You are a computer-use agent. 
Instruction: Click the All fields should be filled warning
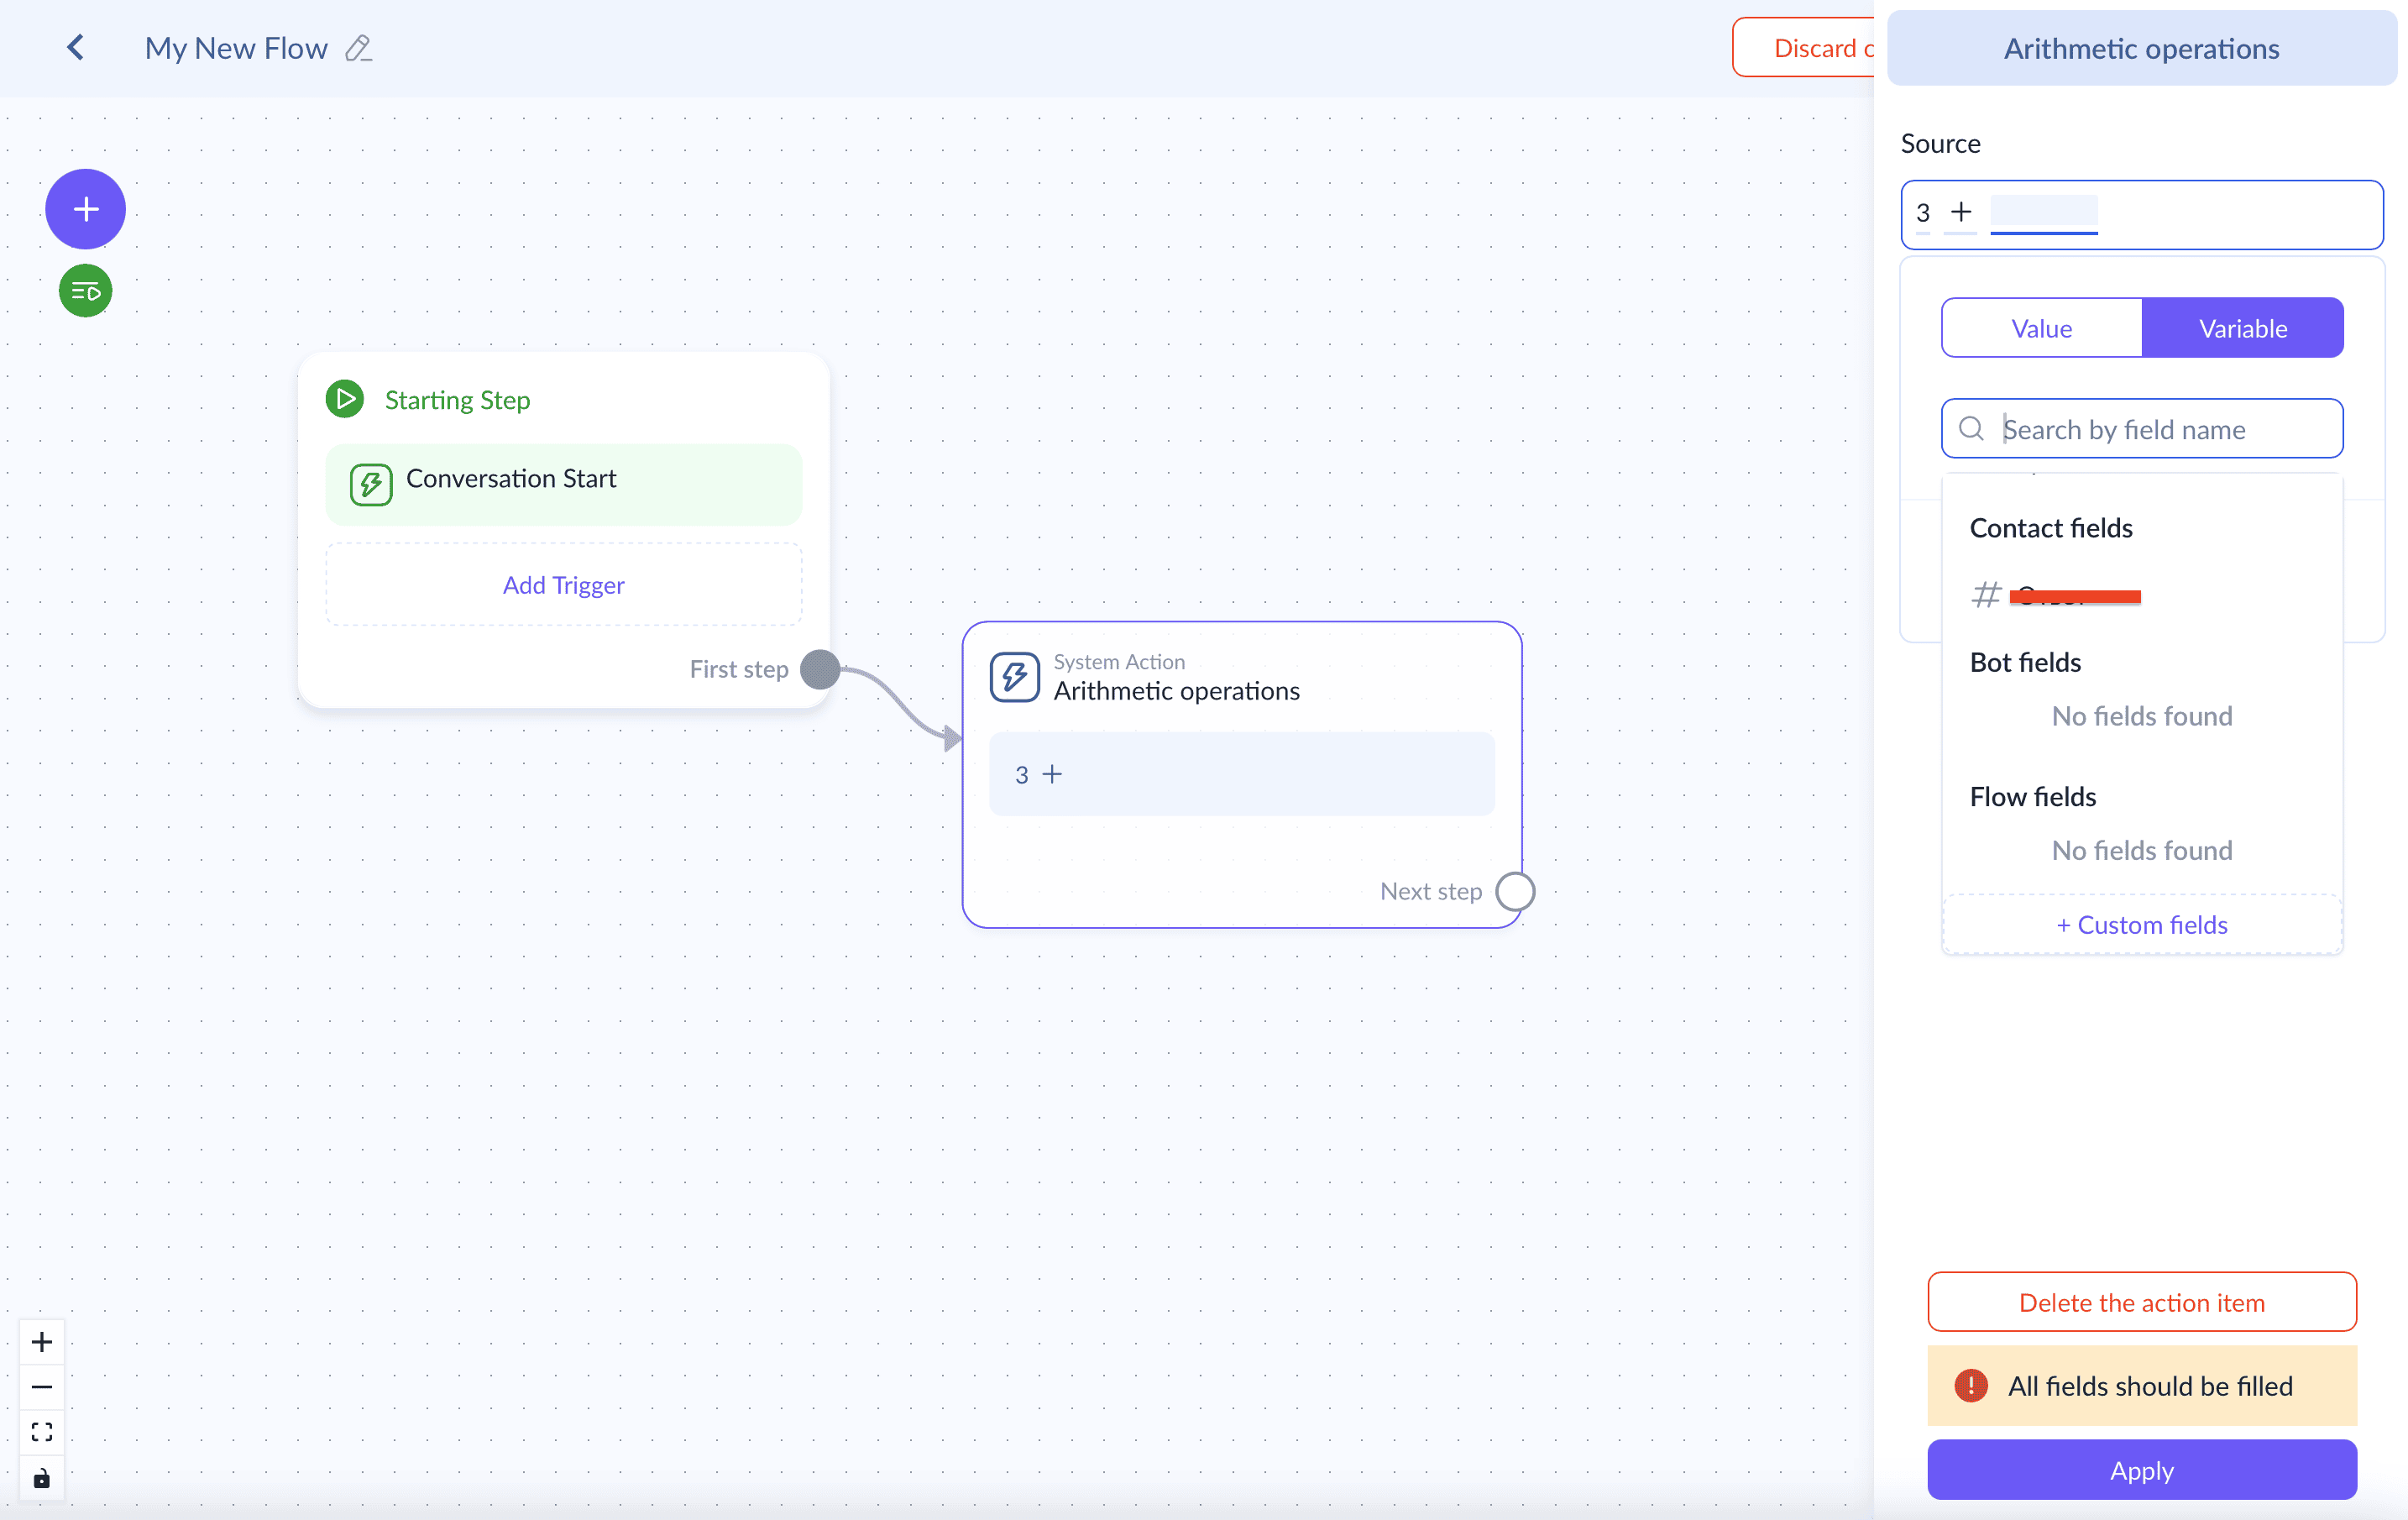(2142, 1386)
